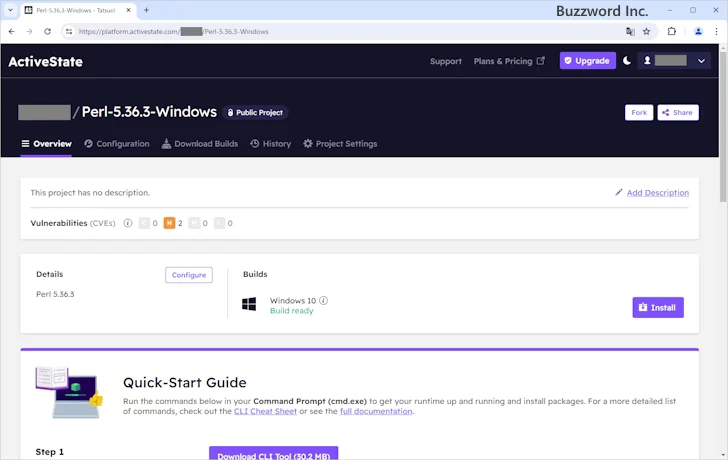Screen dimensions: 728x460
Task: Click the ActiveState logo
Action: (x=46, y=62)
